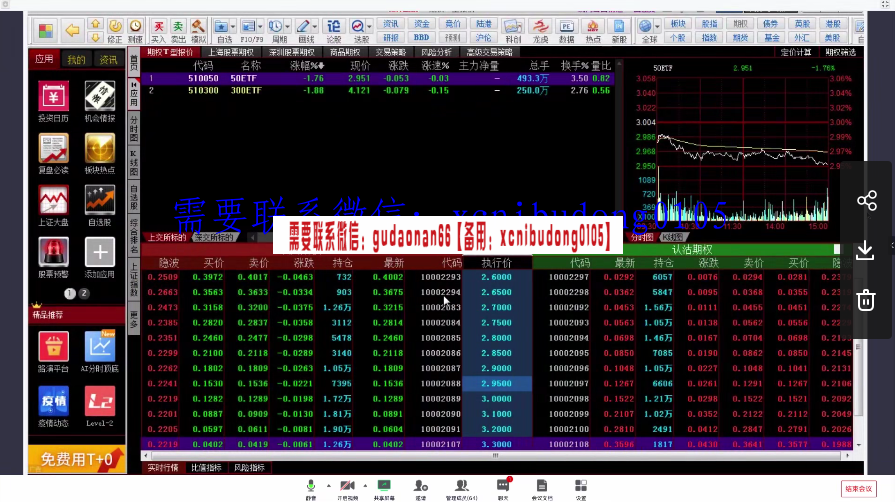Screen dimensions: 895x502
Task: Click the option table horizontal scrollbar
Action: 495,456
